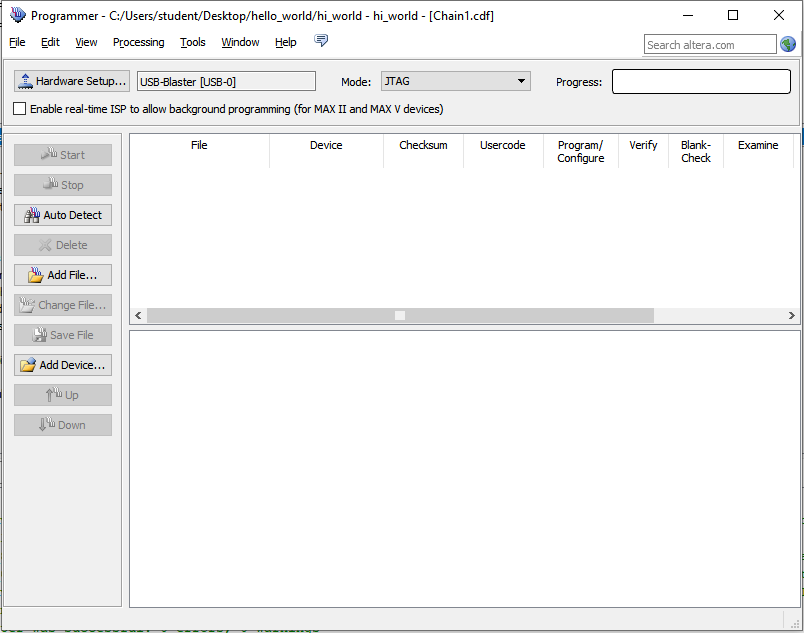Click the Progress bar

[x=701, y=82]
